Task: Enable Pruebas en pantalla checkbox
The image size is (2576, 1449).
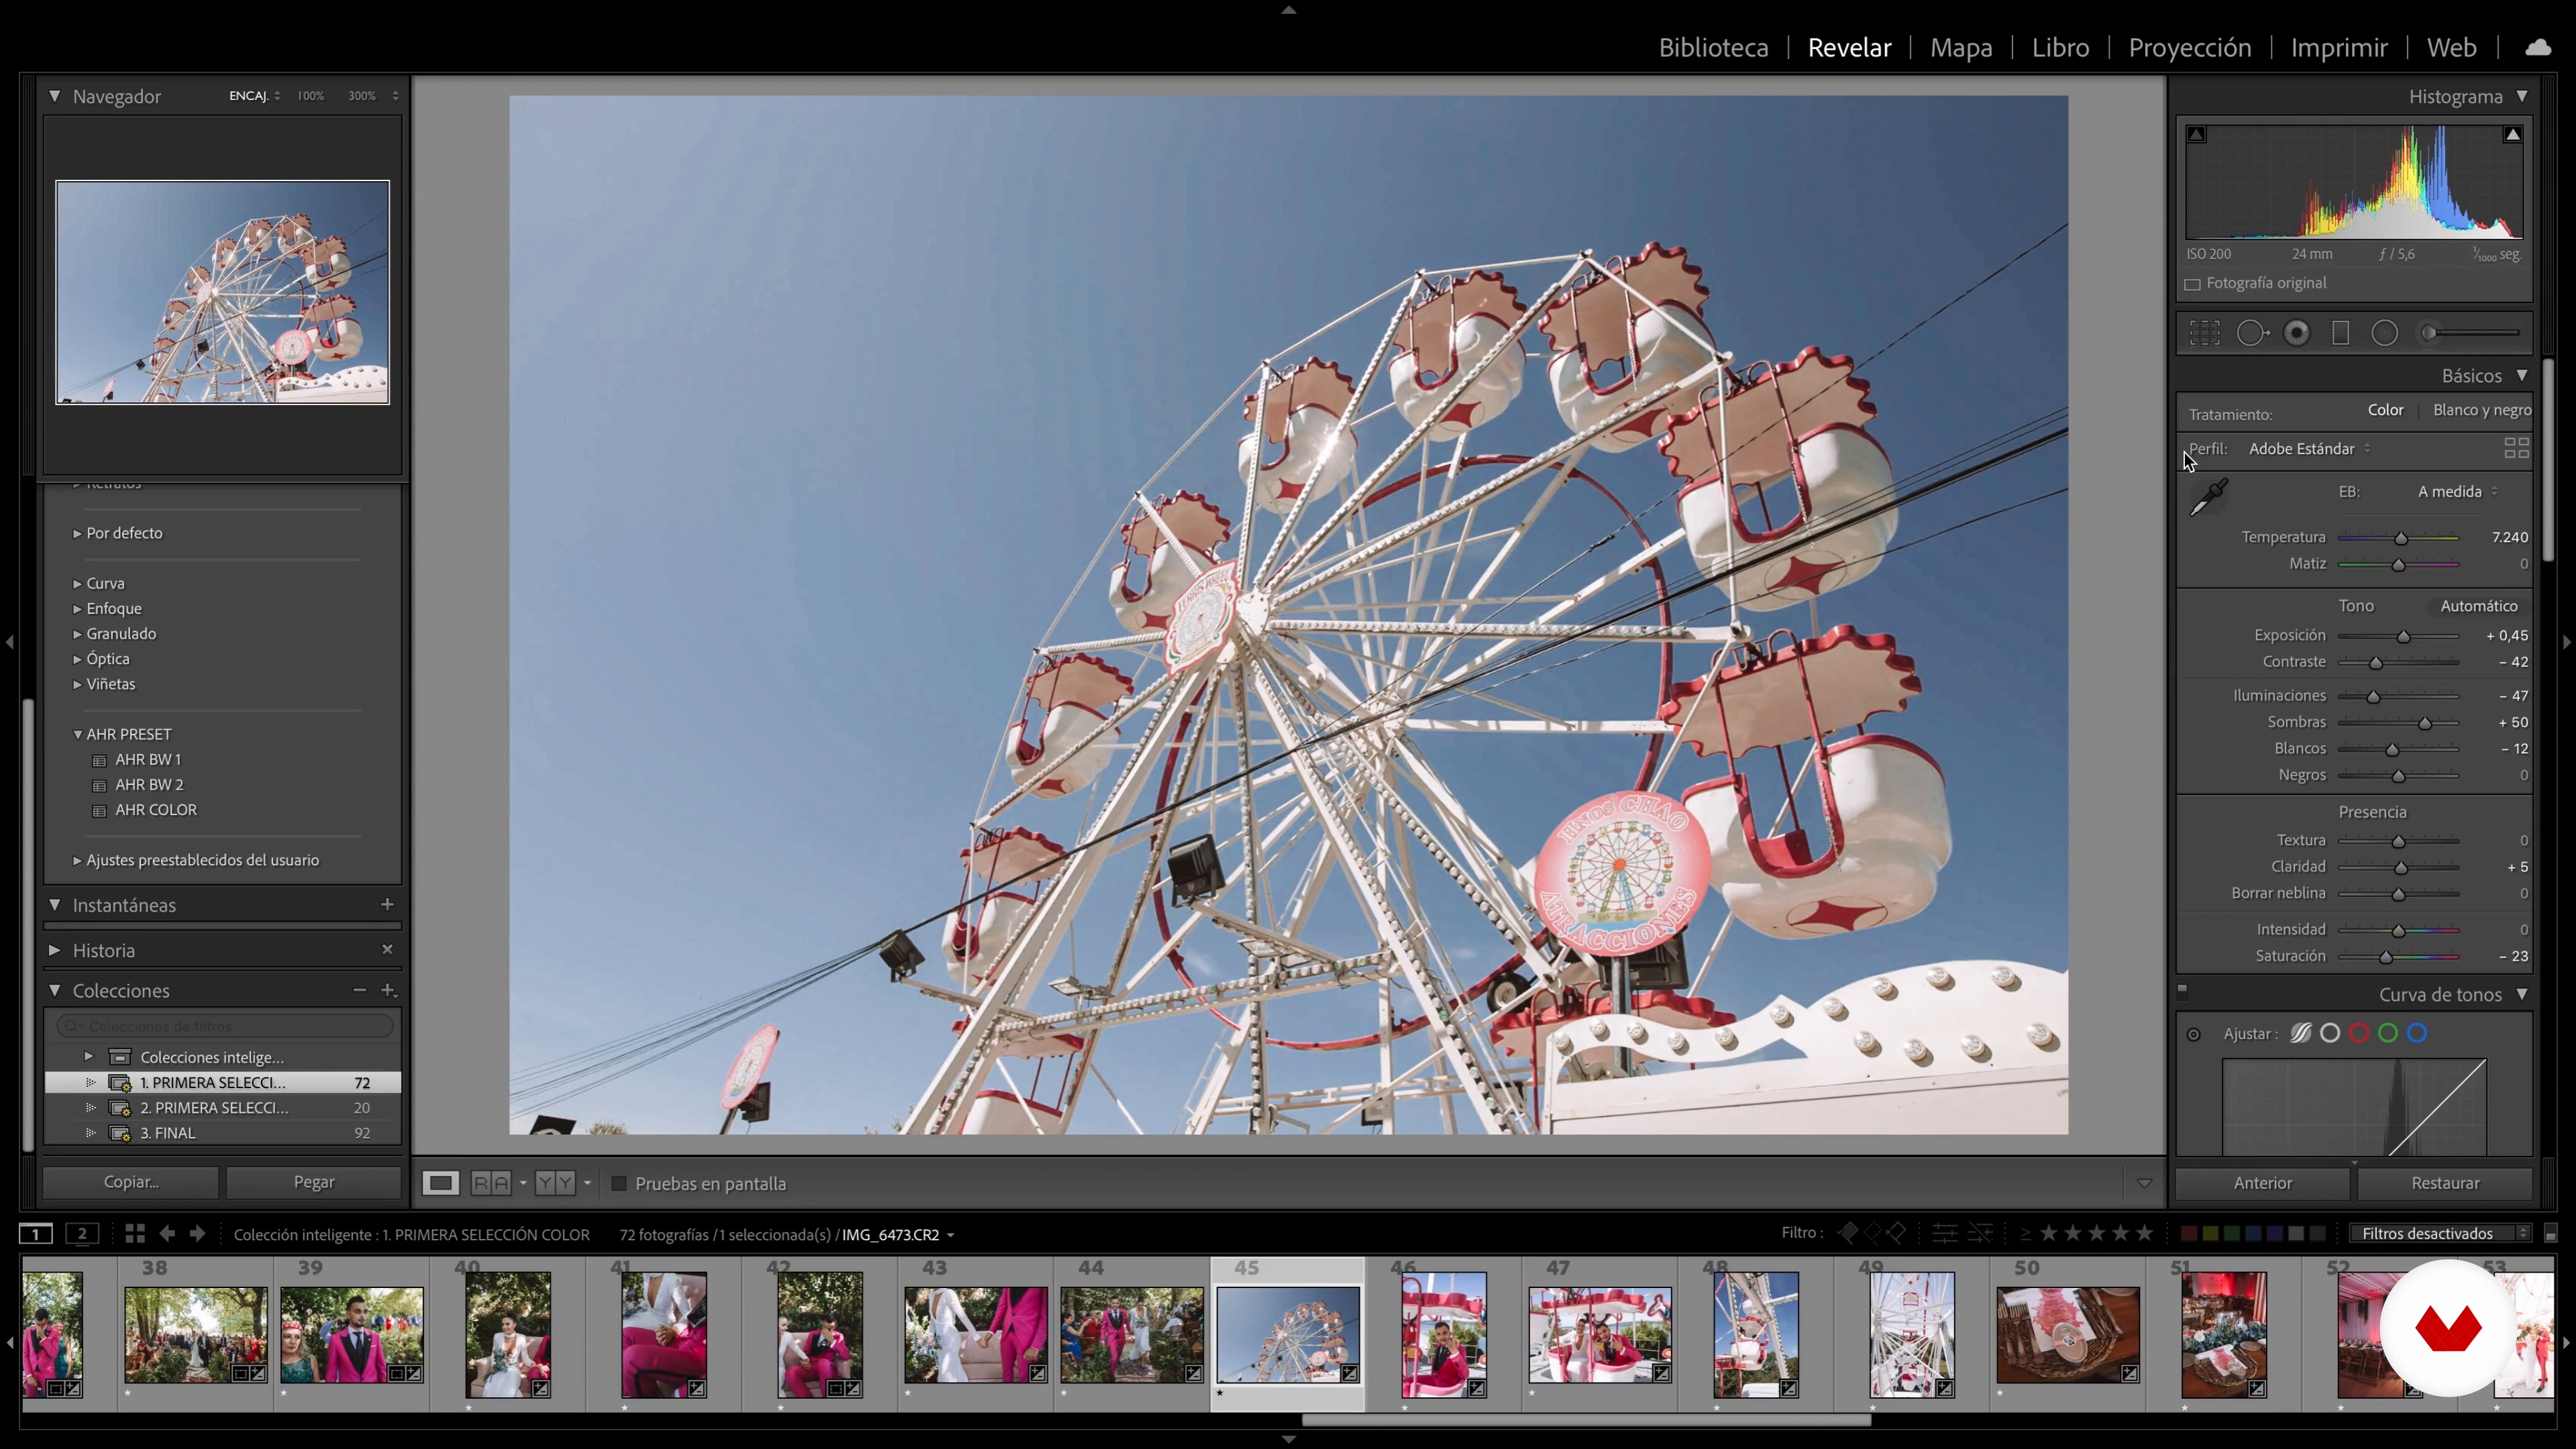Action: pos(619,1183)
